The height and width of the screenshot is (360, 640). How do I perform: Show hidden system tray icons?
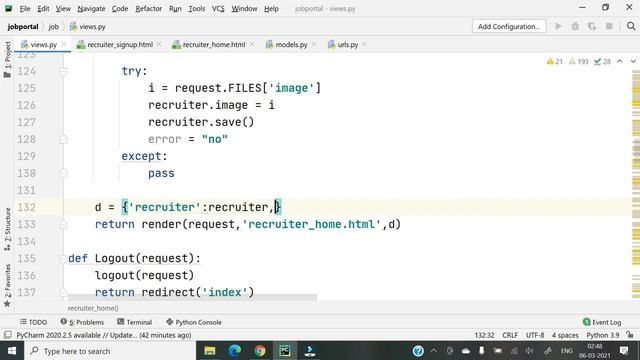[434, 351]
